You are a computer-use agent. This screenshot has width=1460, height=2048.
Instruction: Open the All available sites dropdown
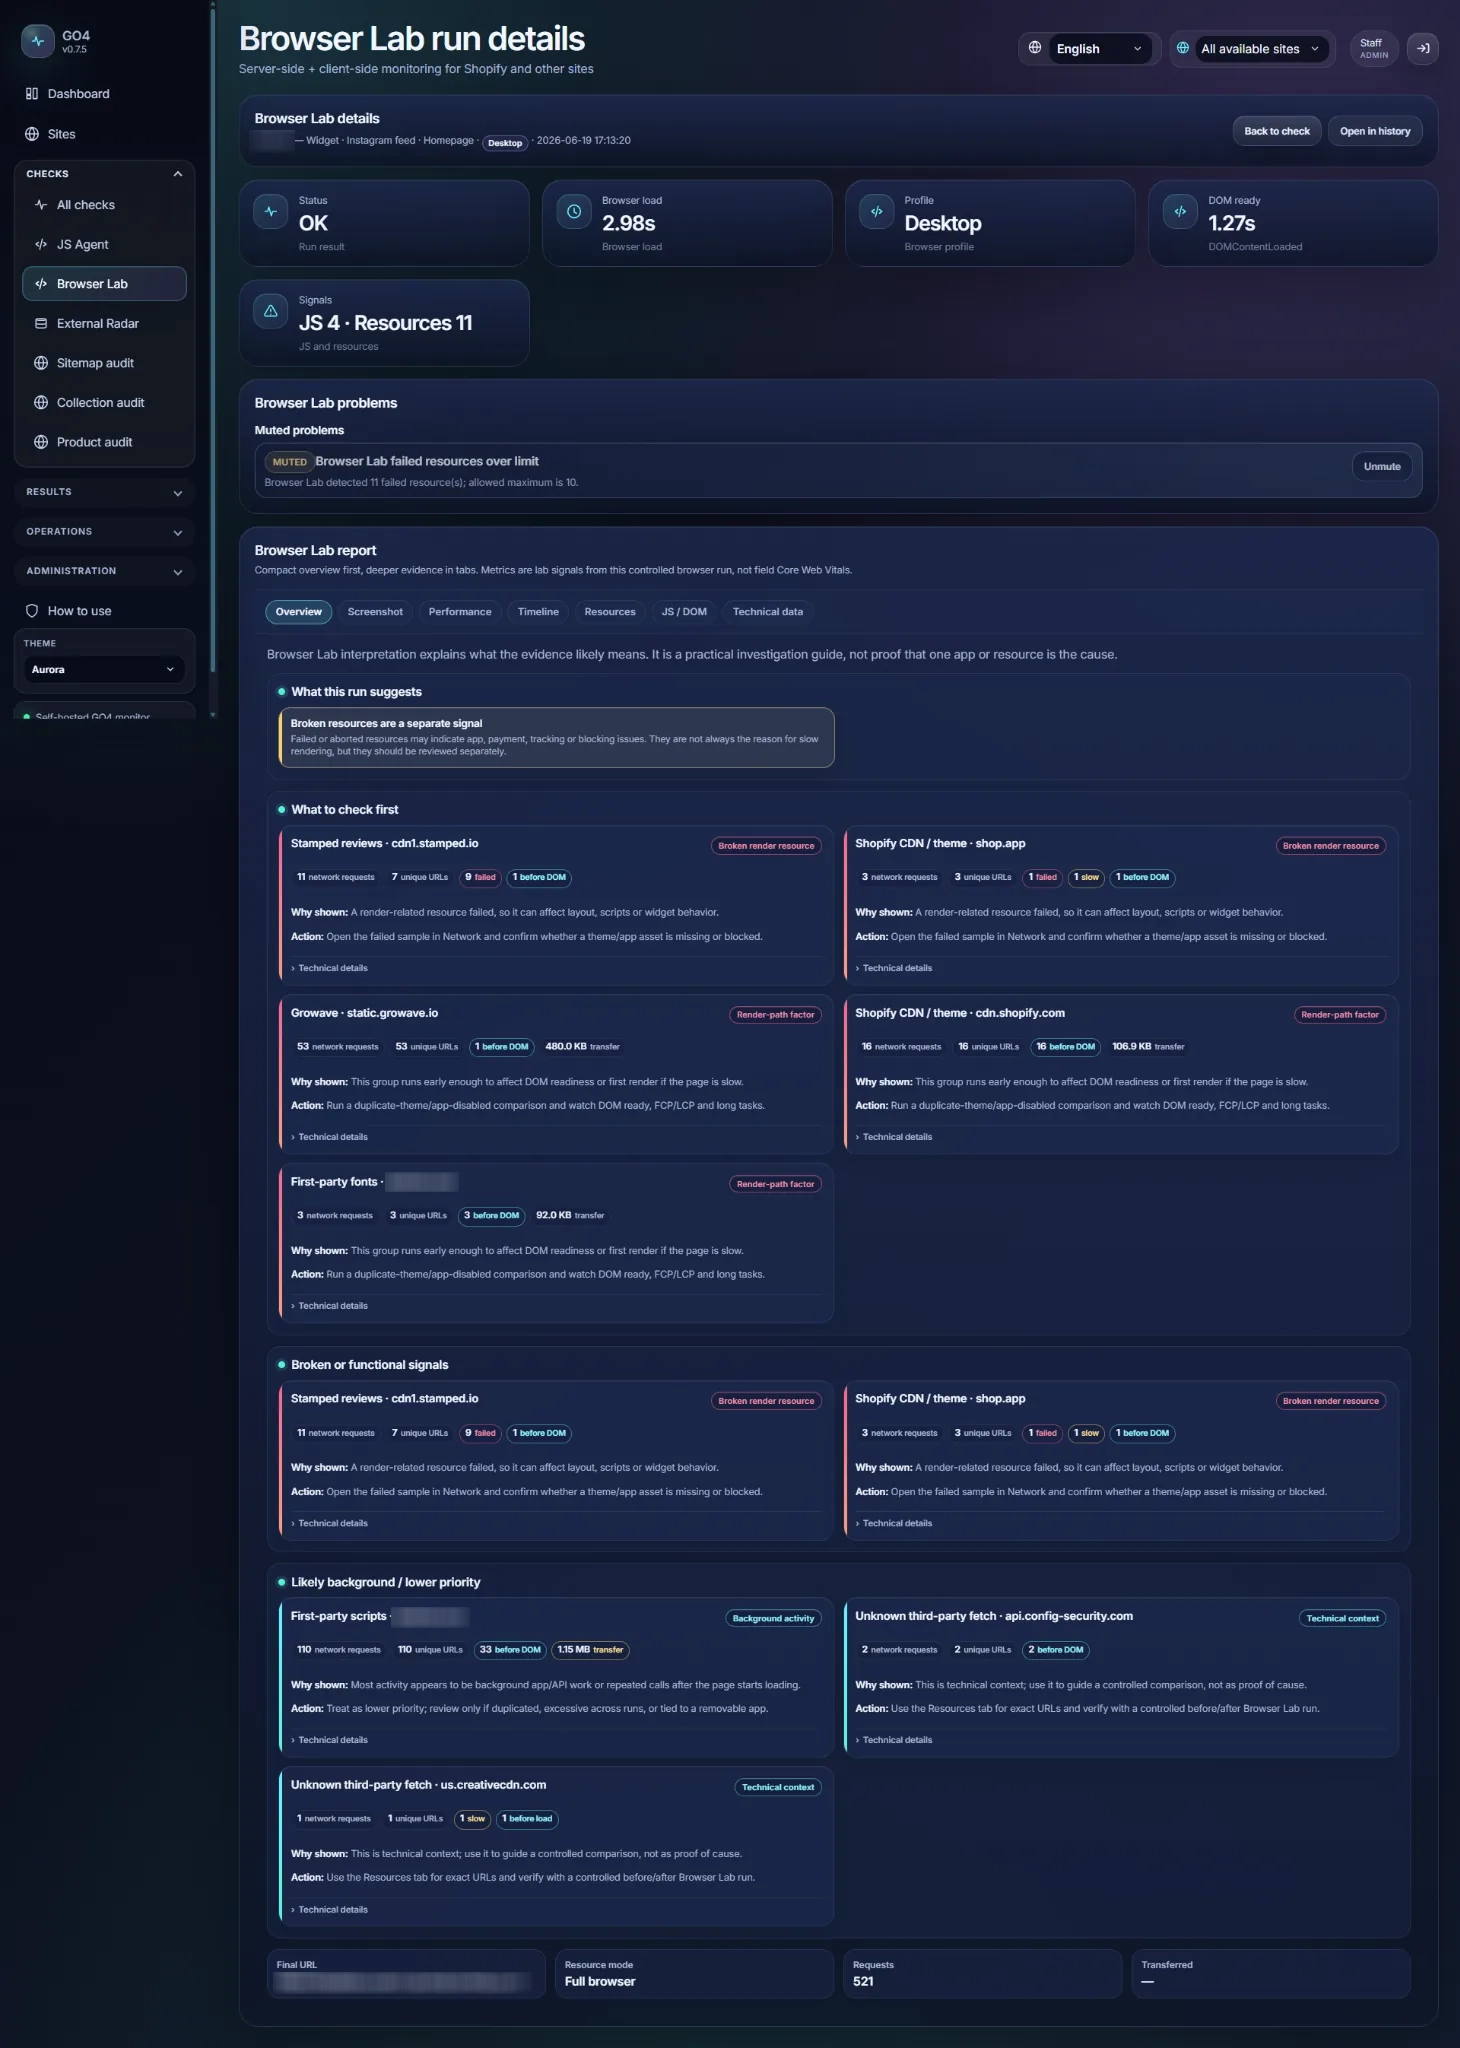tap(1262, 48)
